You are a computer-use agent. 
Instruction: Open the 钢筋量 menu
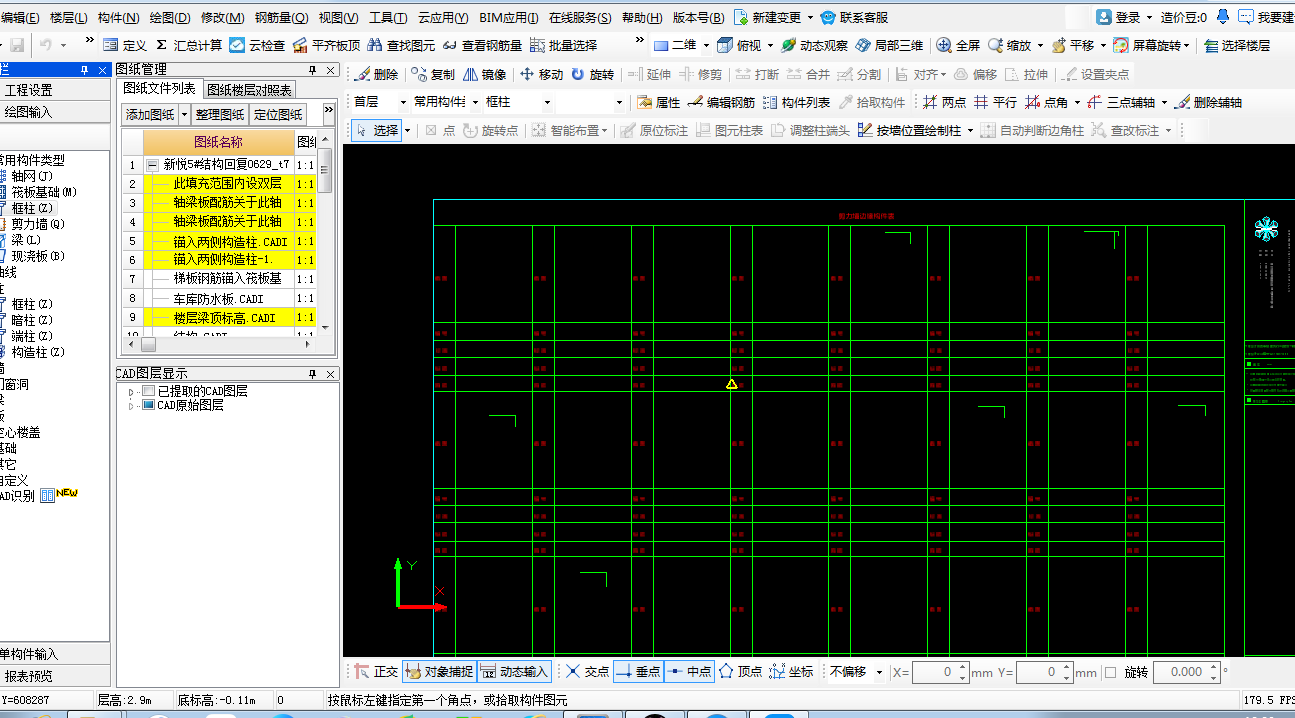[282, 18]
